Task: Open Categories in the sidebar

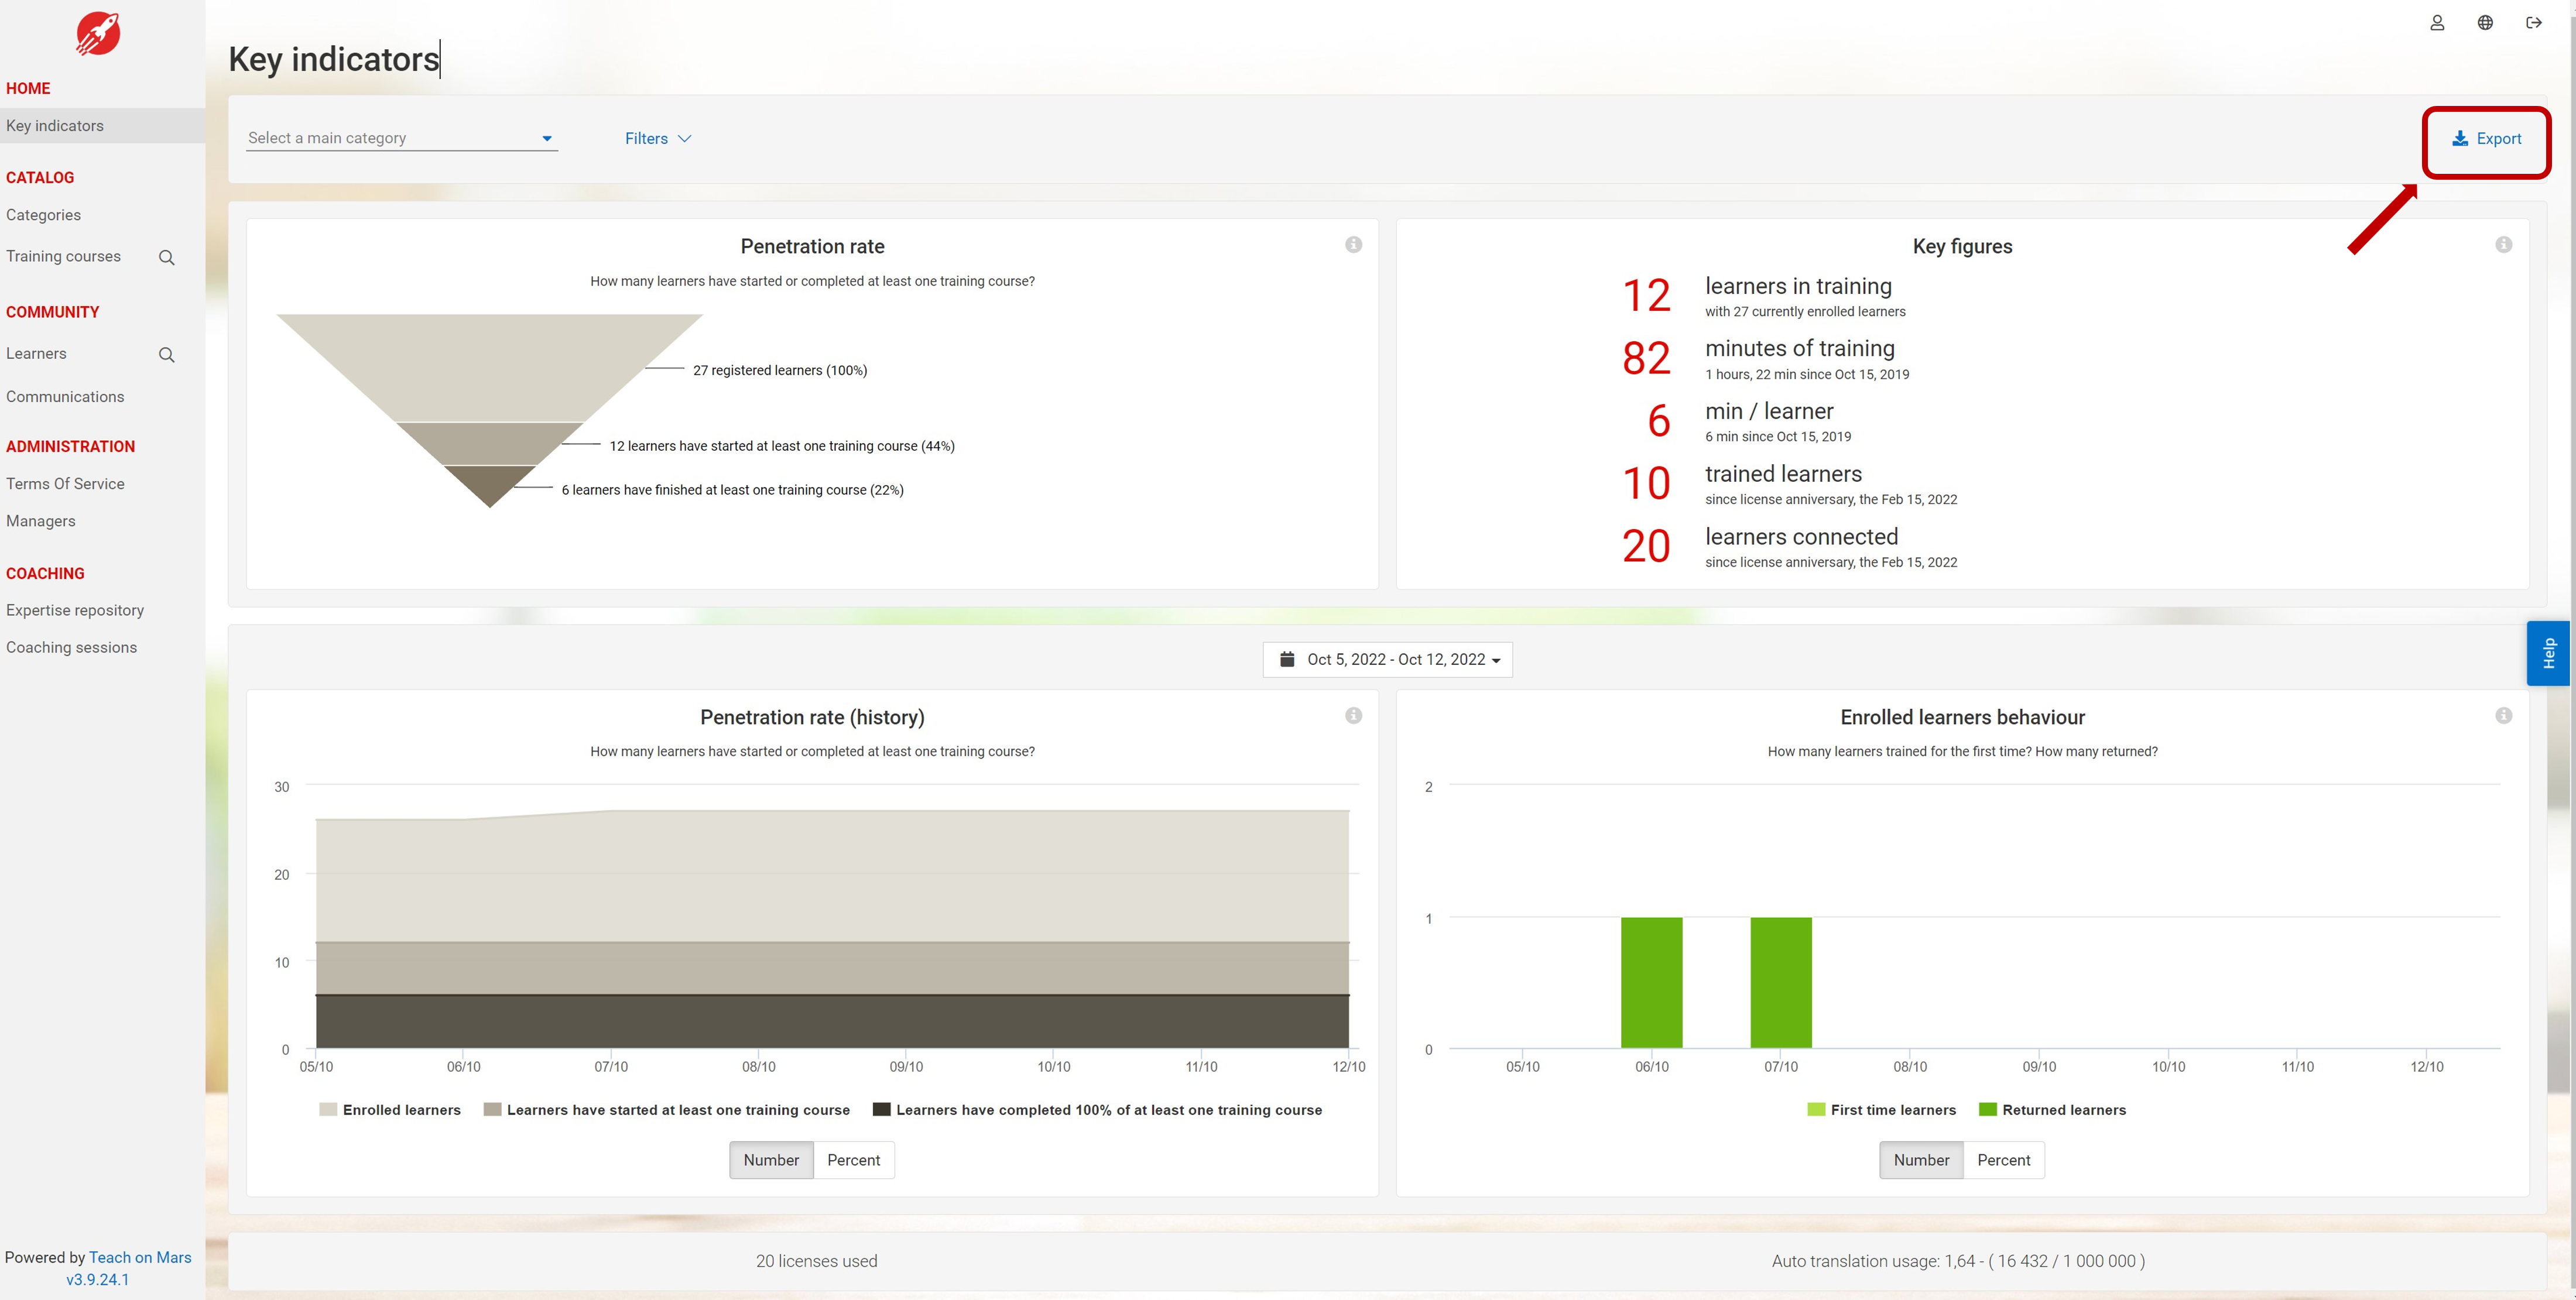Action: (43, 215)
